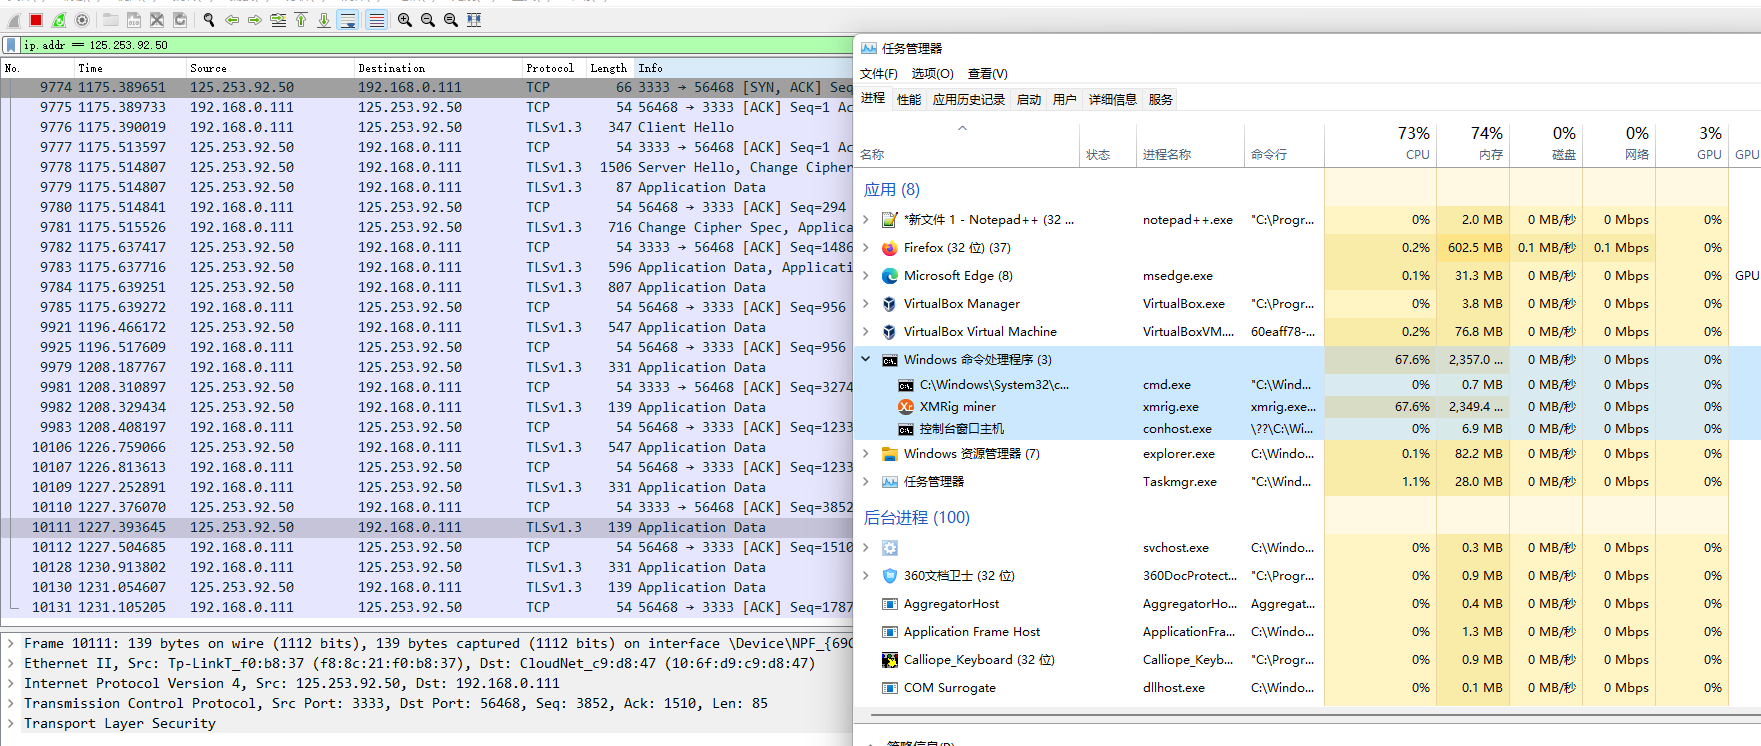Expand the Firefox process group

[x=866, y=248]
